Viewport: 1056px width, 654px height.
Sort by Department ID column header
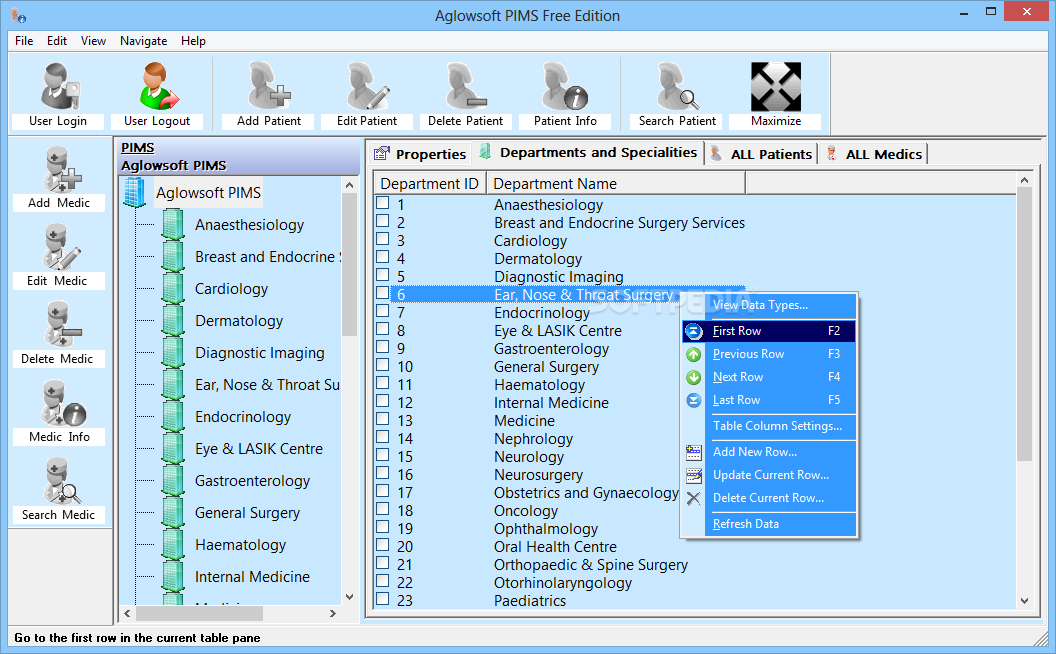(x=430, y=183)
